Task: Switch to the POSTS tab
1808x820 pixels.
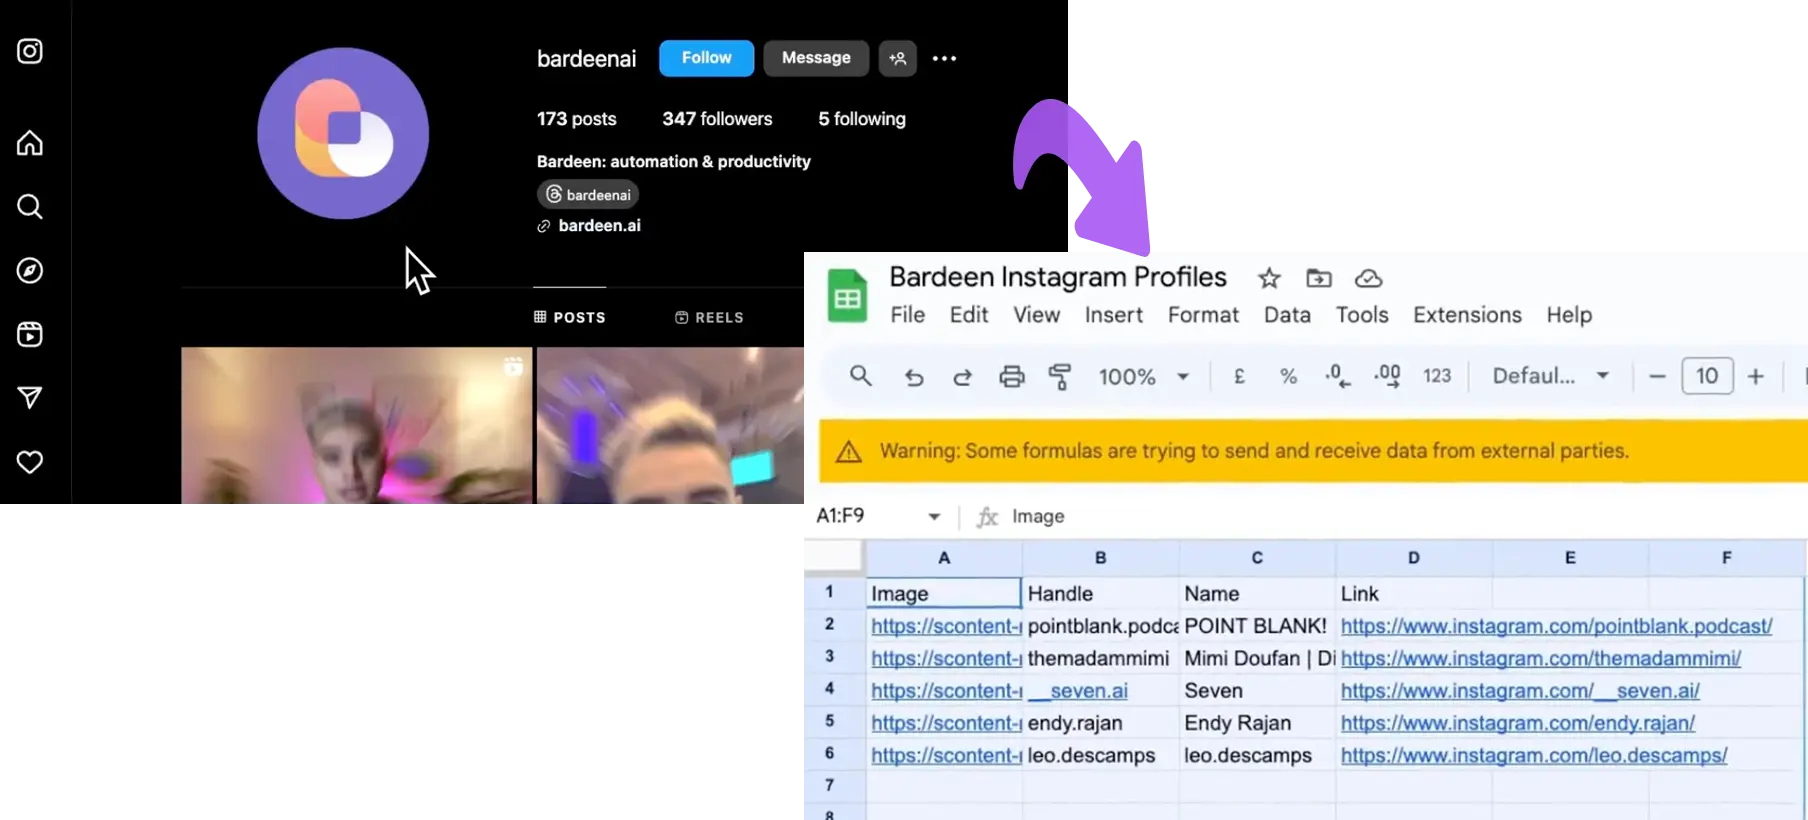Action: (x=570, y=317)
